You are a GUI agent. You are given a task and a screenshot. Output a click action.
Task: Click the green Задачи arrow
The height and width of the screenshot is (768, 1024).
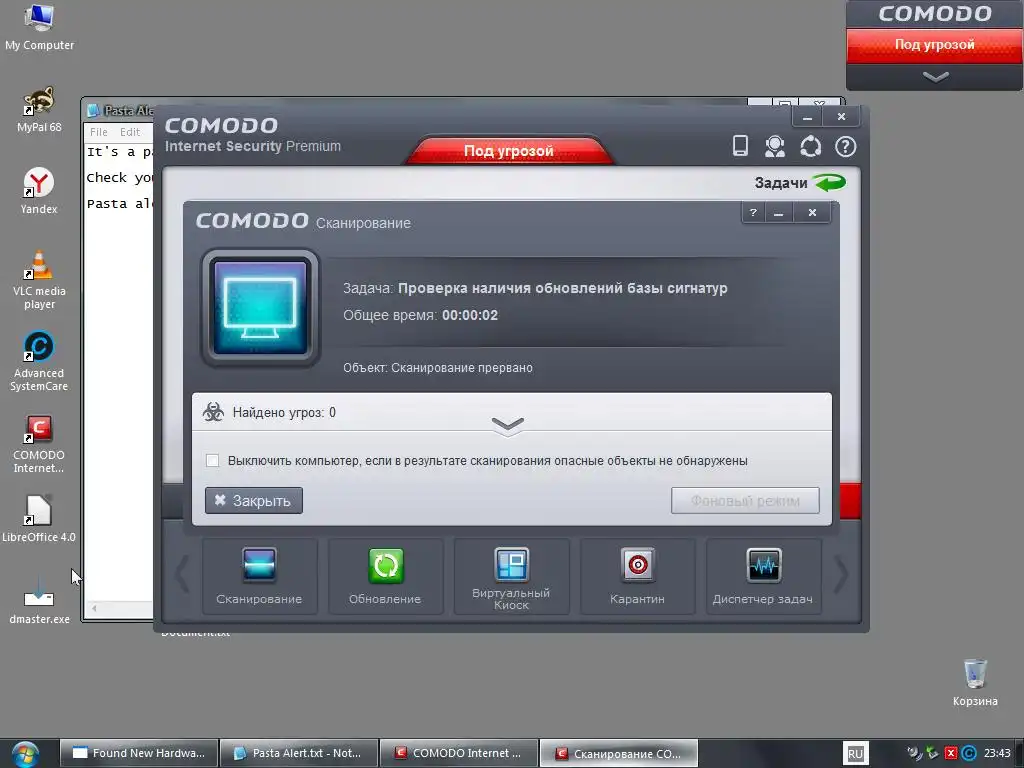pyautogui.click(x=829, y=182)
